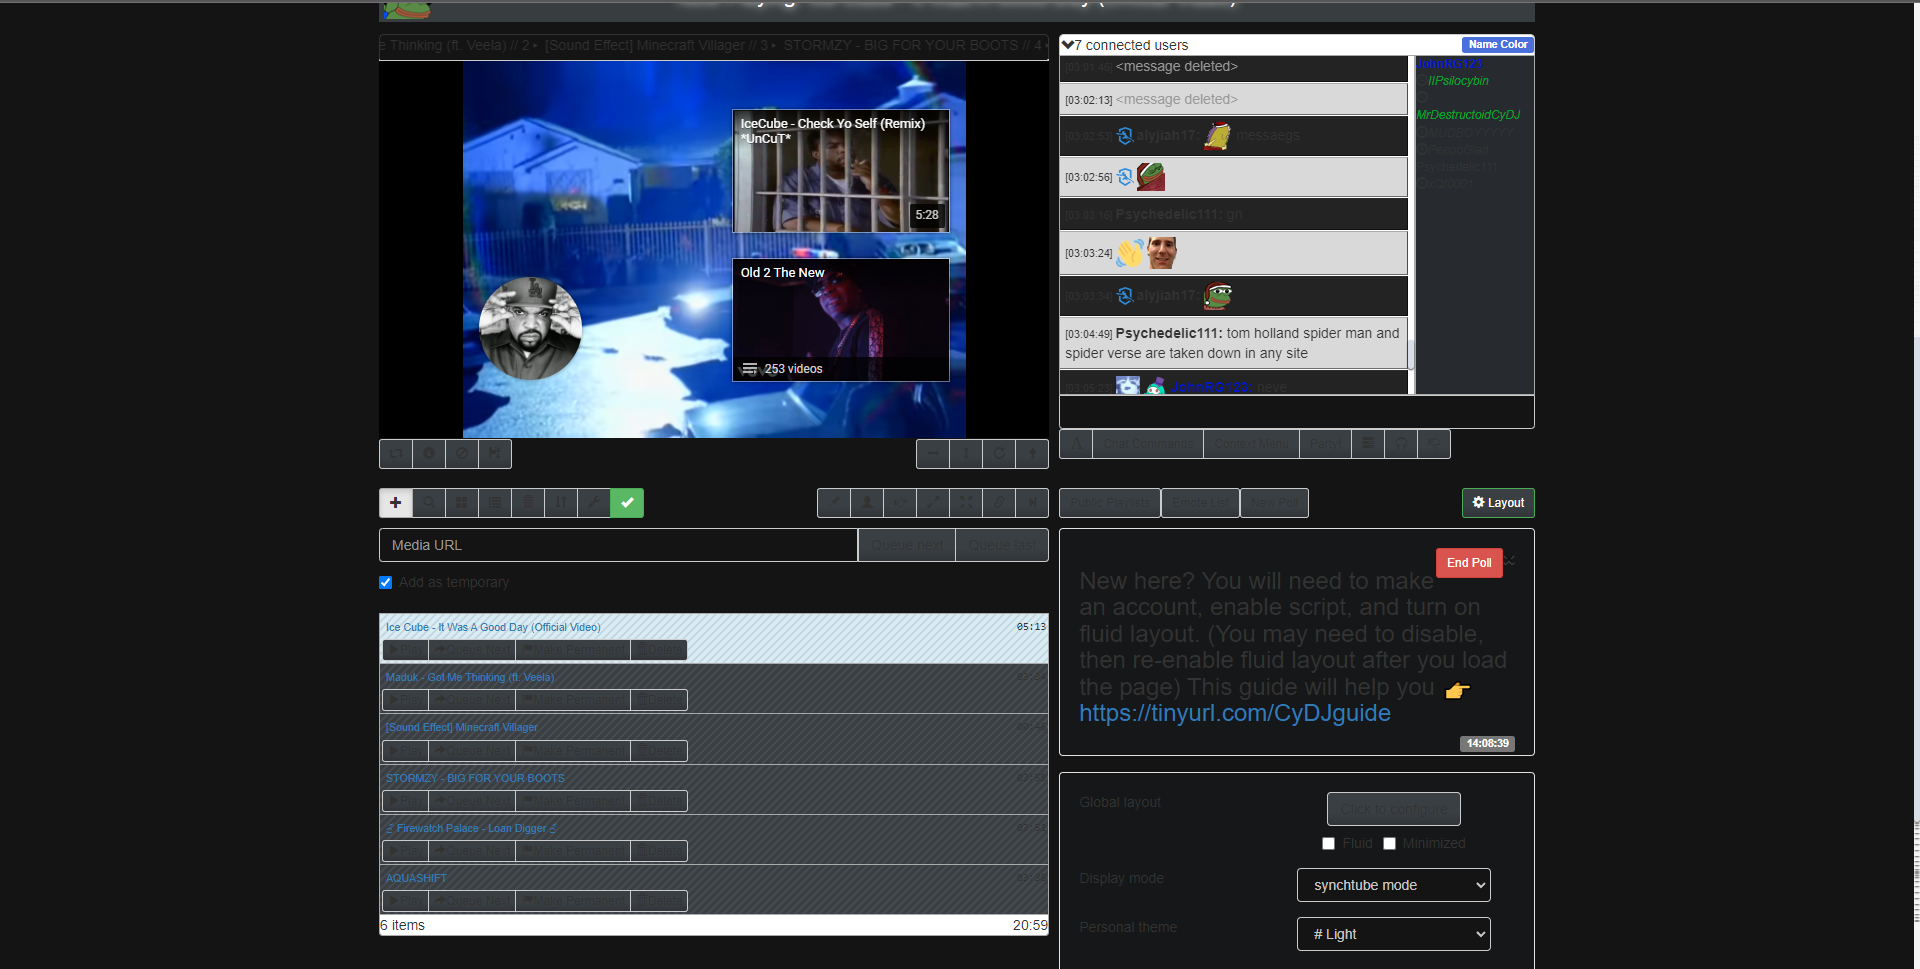Click the Party! button
The image size is (1920, 969).
point(1325,444)
